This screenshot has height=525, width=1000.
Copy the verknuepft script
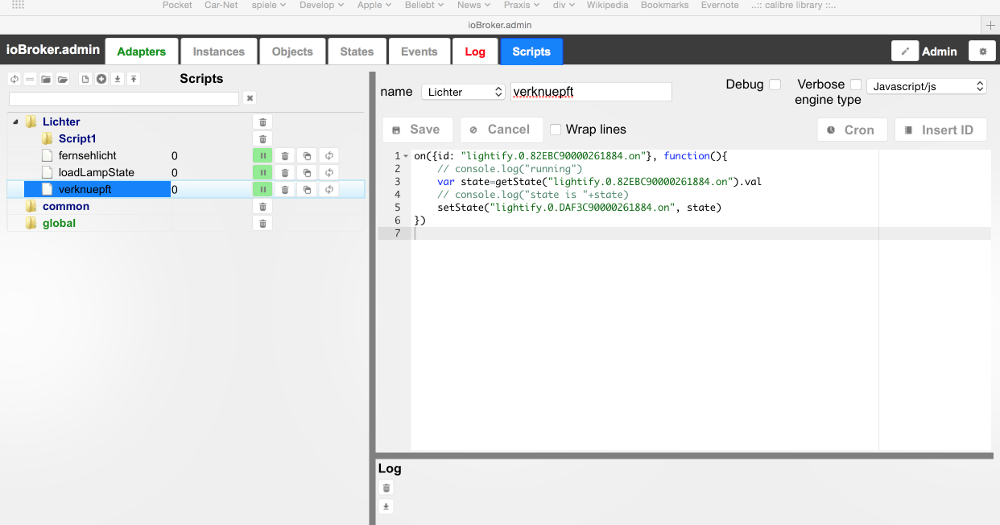(307, 189)
